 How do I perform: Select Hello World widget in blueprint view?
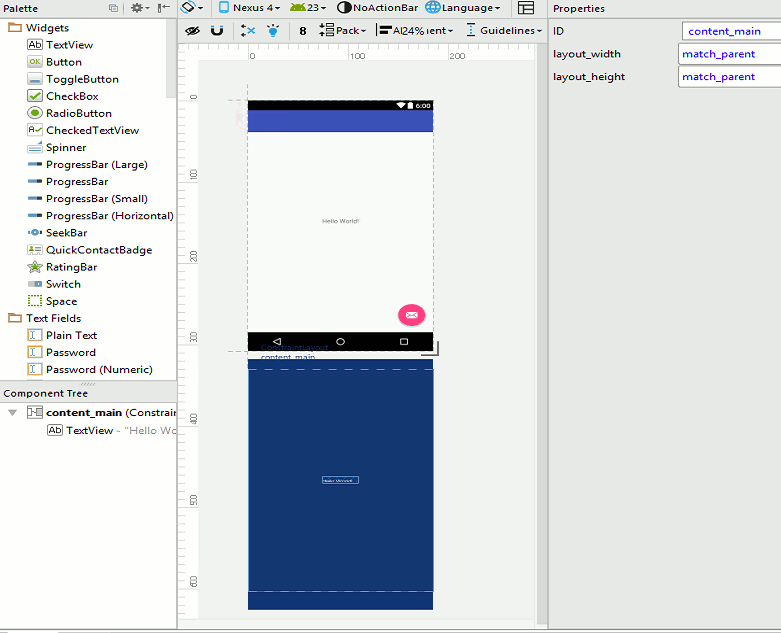click(x=340, y=480)
